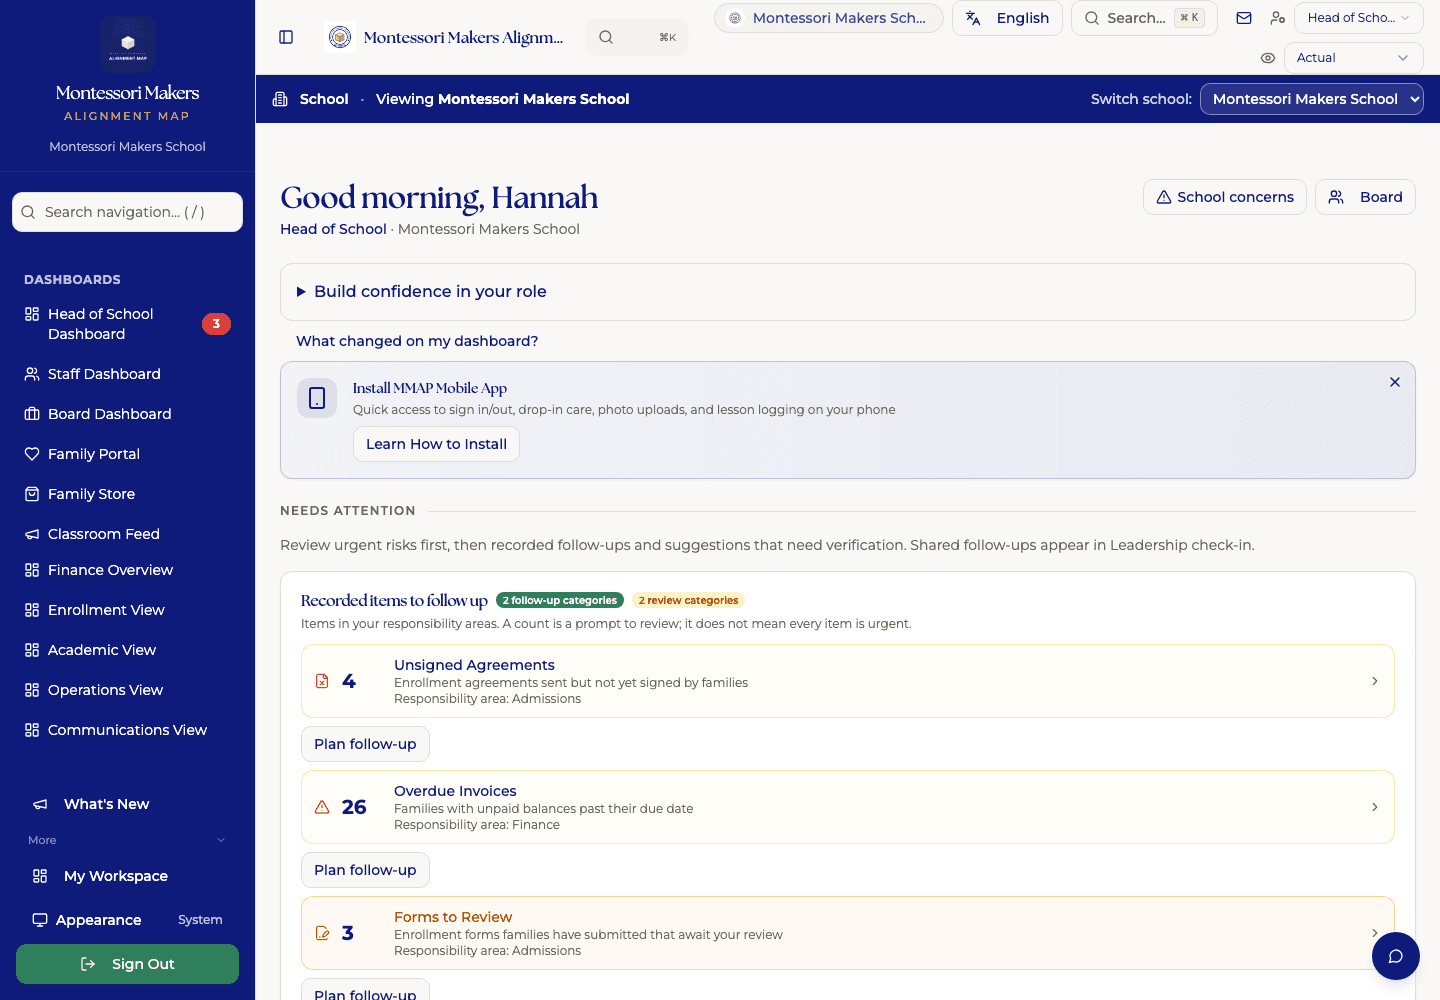Click the Overdue Invoices warning triangle icon
The height and width of the screenshot is (1000, 1440).
[322, 807]
